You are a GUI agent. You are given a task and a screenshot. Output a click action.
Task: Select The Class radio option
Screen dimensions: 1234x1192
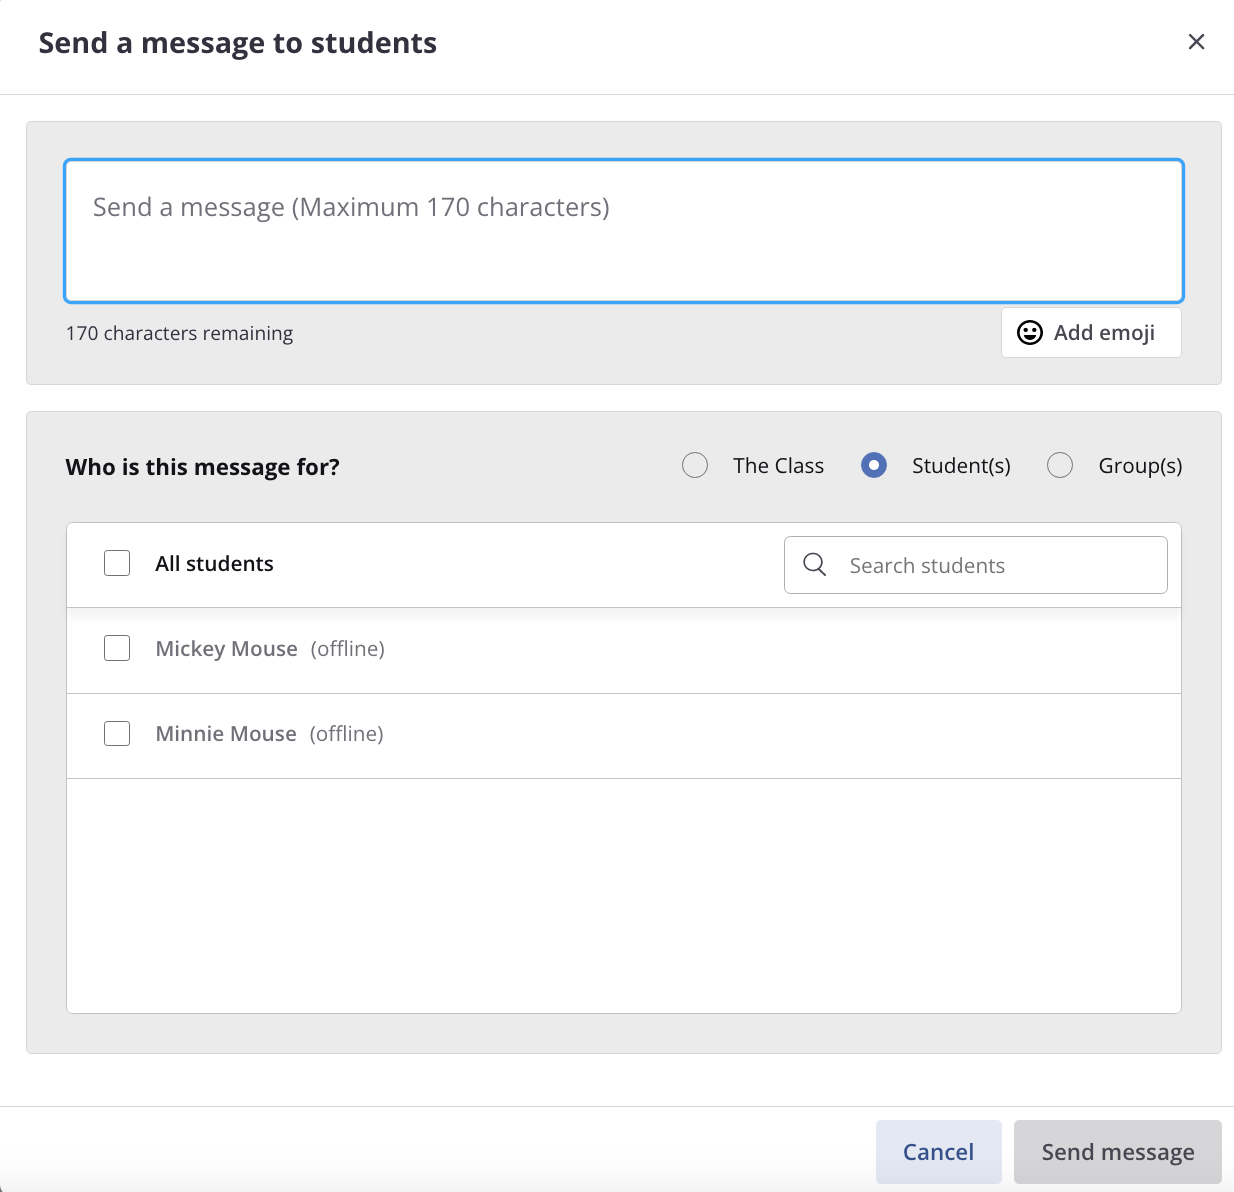tap(695, 465)
